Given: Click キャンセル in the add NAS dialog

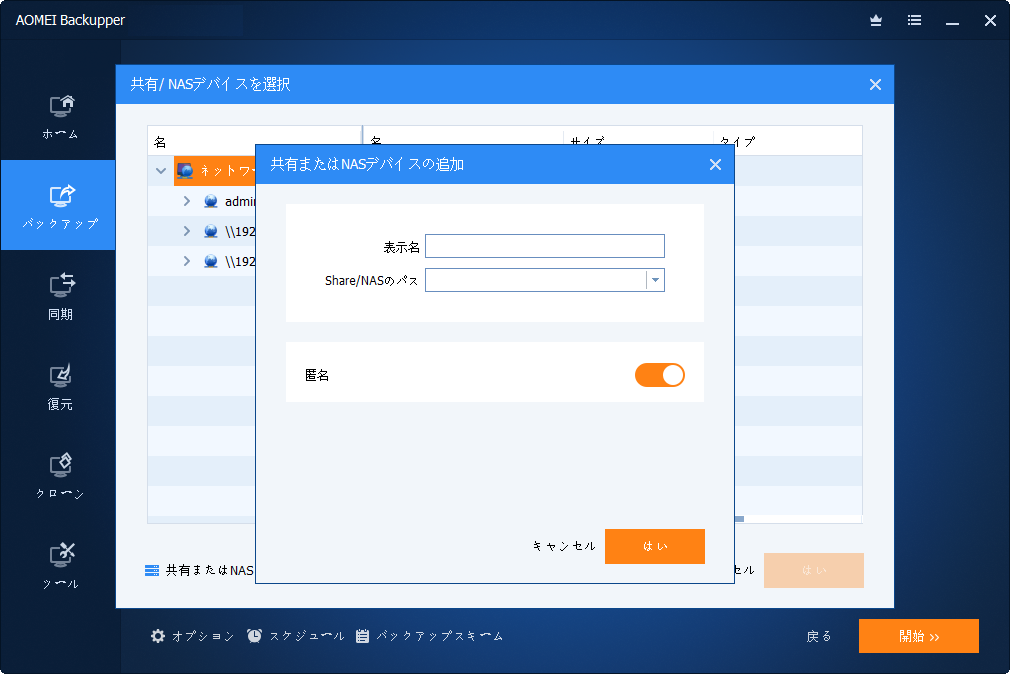Looking at the screenshot, I should coord(564,546).
